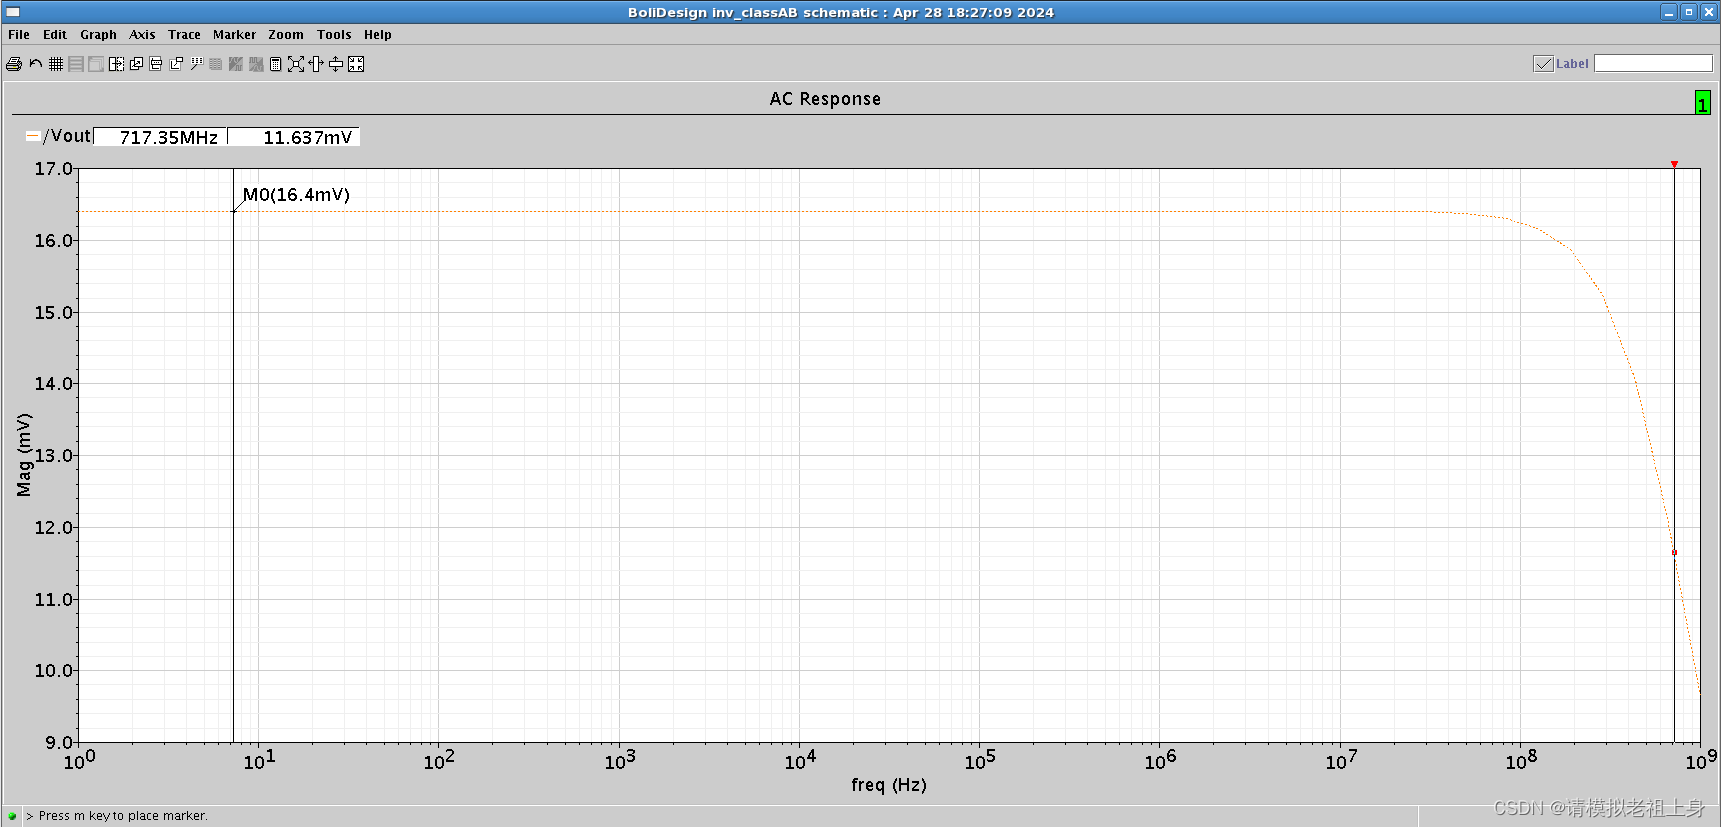Click the Mag (mV) y-axis label
This screenshot has height=827, width=1721.
[x=24, y=455]
